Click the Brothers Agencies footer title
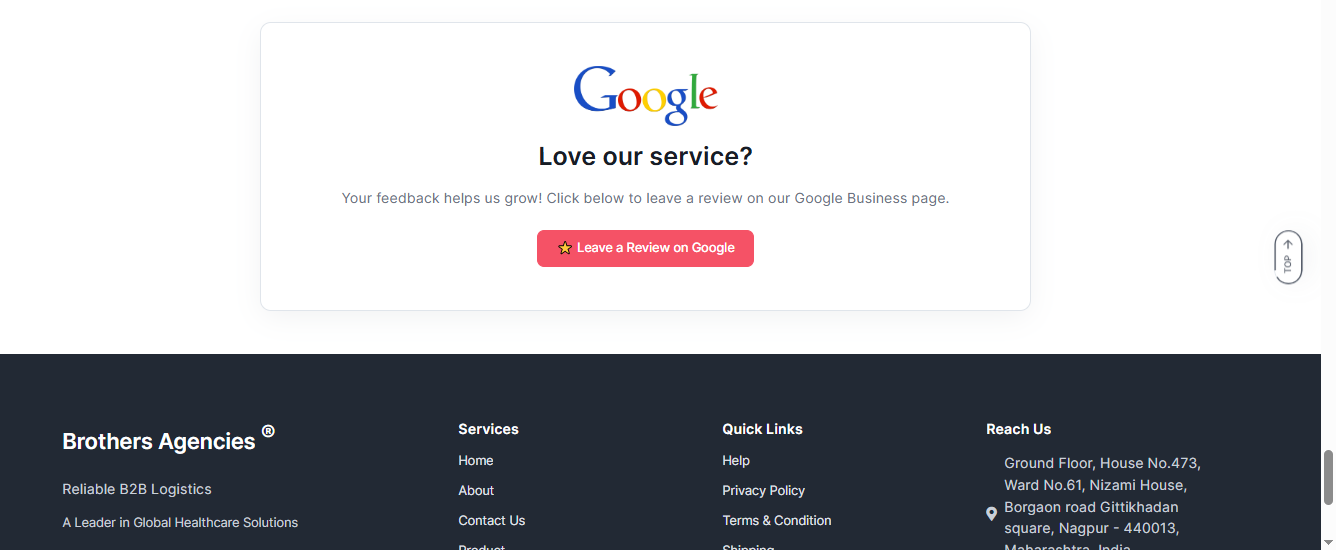The height and width of the screenshot is (550, 1336). [159, 441]
